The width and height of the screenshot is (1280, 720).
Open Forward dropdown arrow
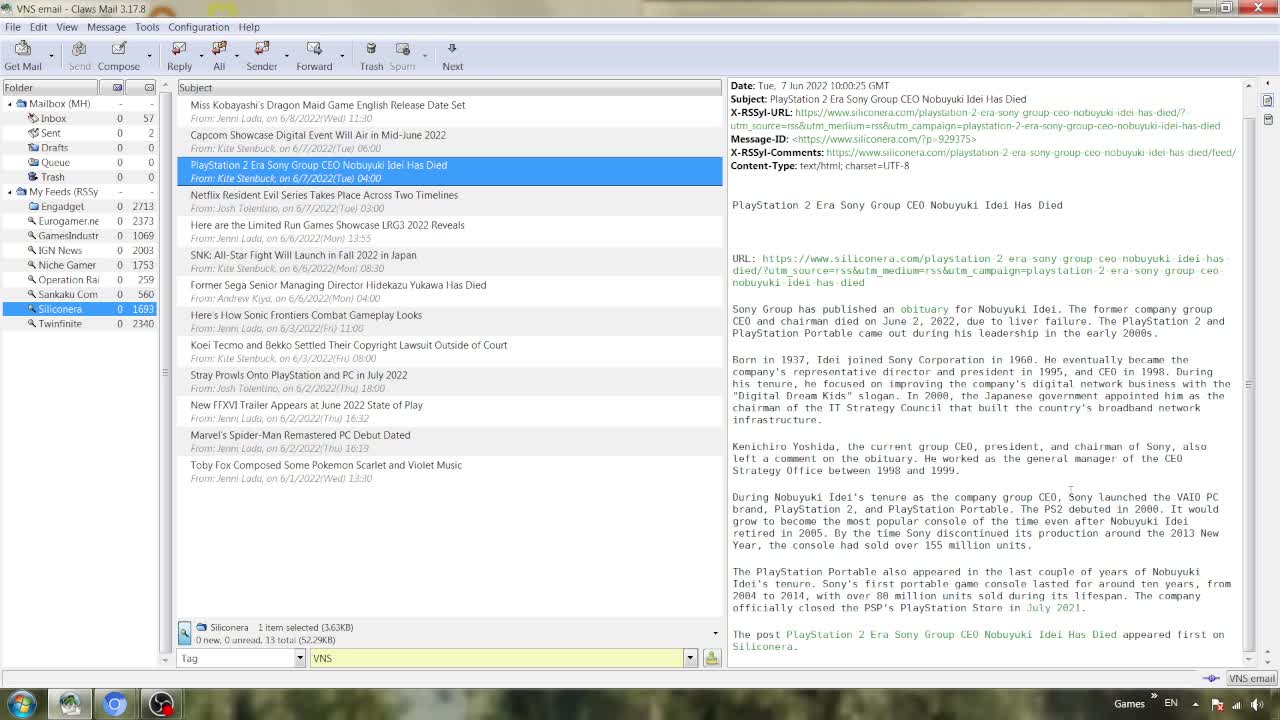click(x=341, y=55)
